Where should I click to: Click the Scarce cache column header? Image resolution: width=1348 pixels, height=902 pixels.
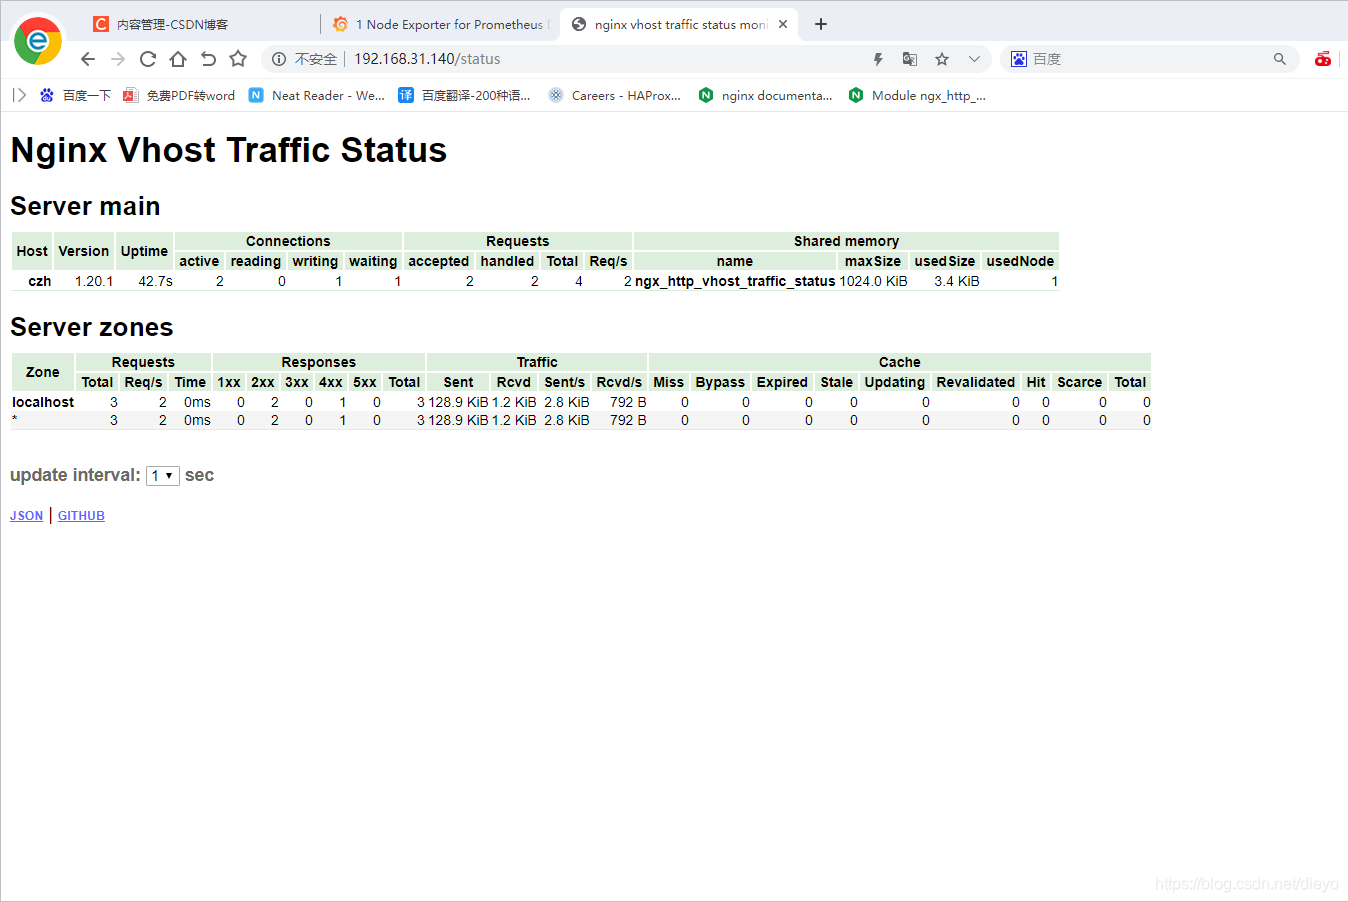(x=1080, y=382)
